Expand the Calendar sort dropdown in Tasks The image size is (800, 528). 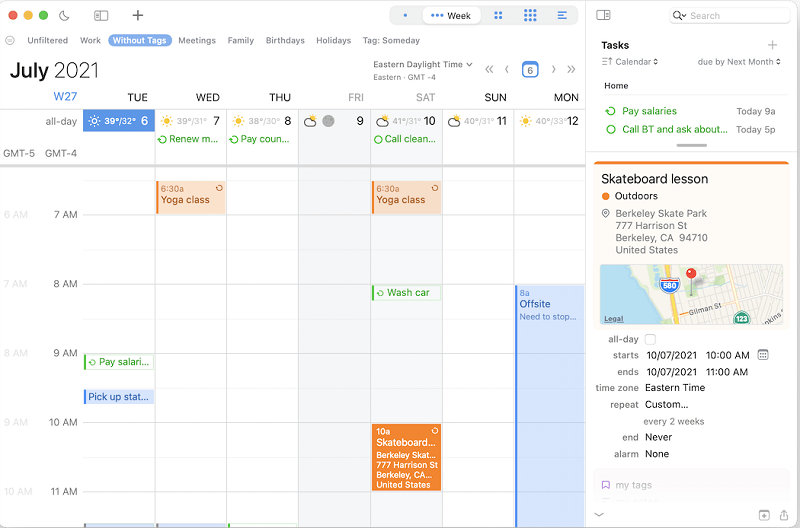coord(630,62)
